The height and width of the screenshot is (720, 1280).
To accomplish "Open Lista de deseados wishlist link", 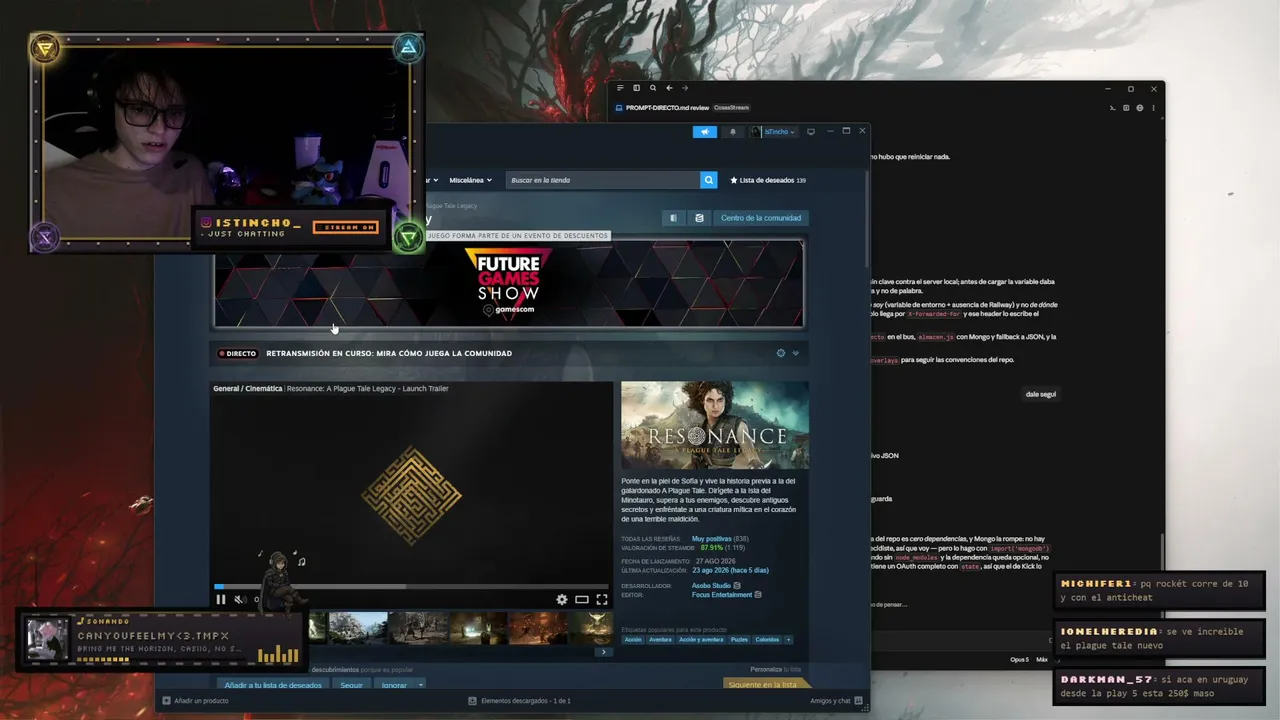I will click(x=768, y=180).
